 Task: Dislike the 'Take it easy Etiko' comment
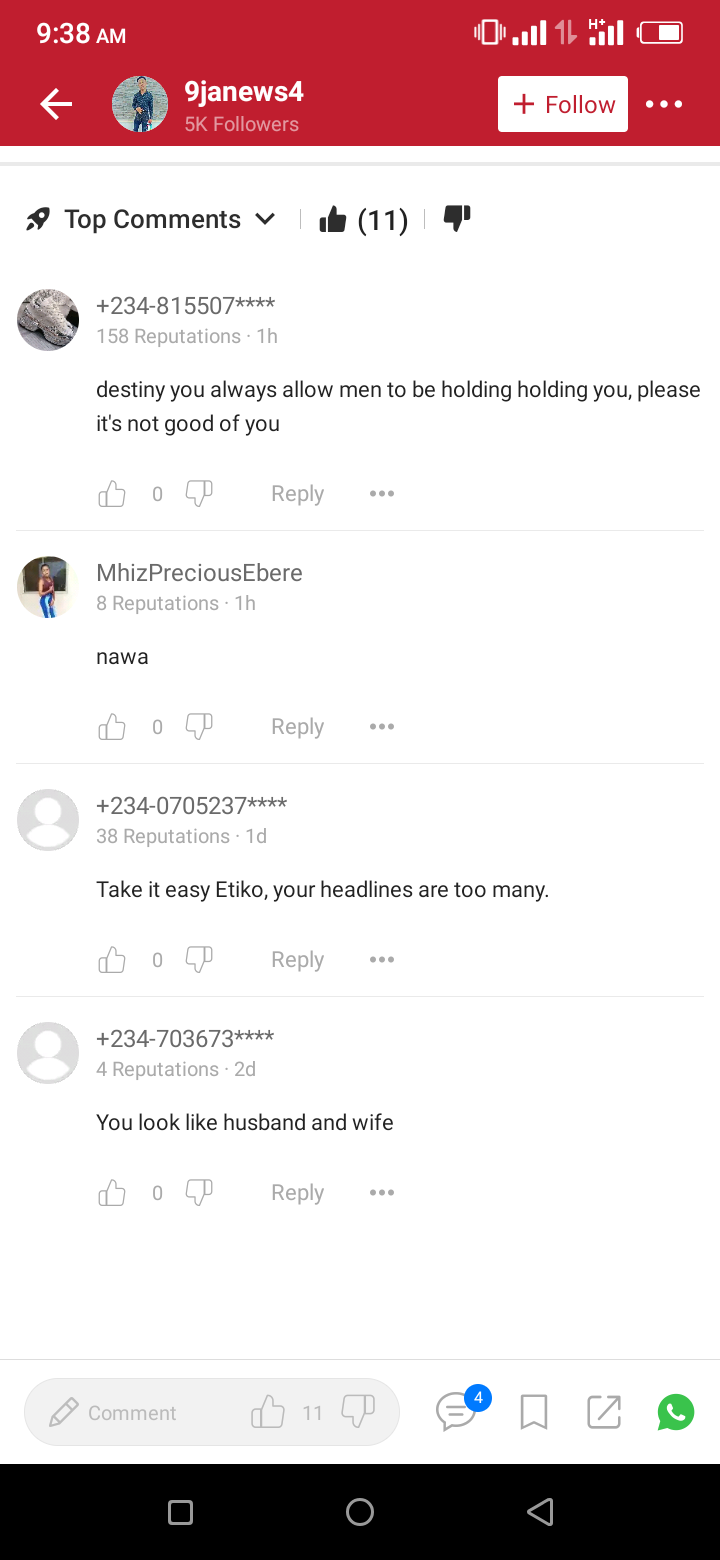[x=199, y=959]
